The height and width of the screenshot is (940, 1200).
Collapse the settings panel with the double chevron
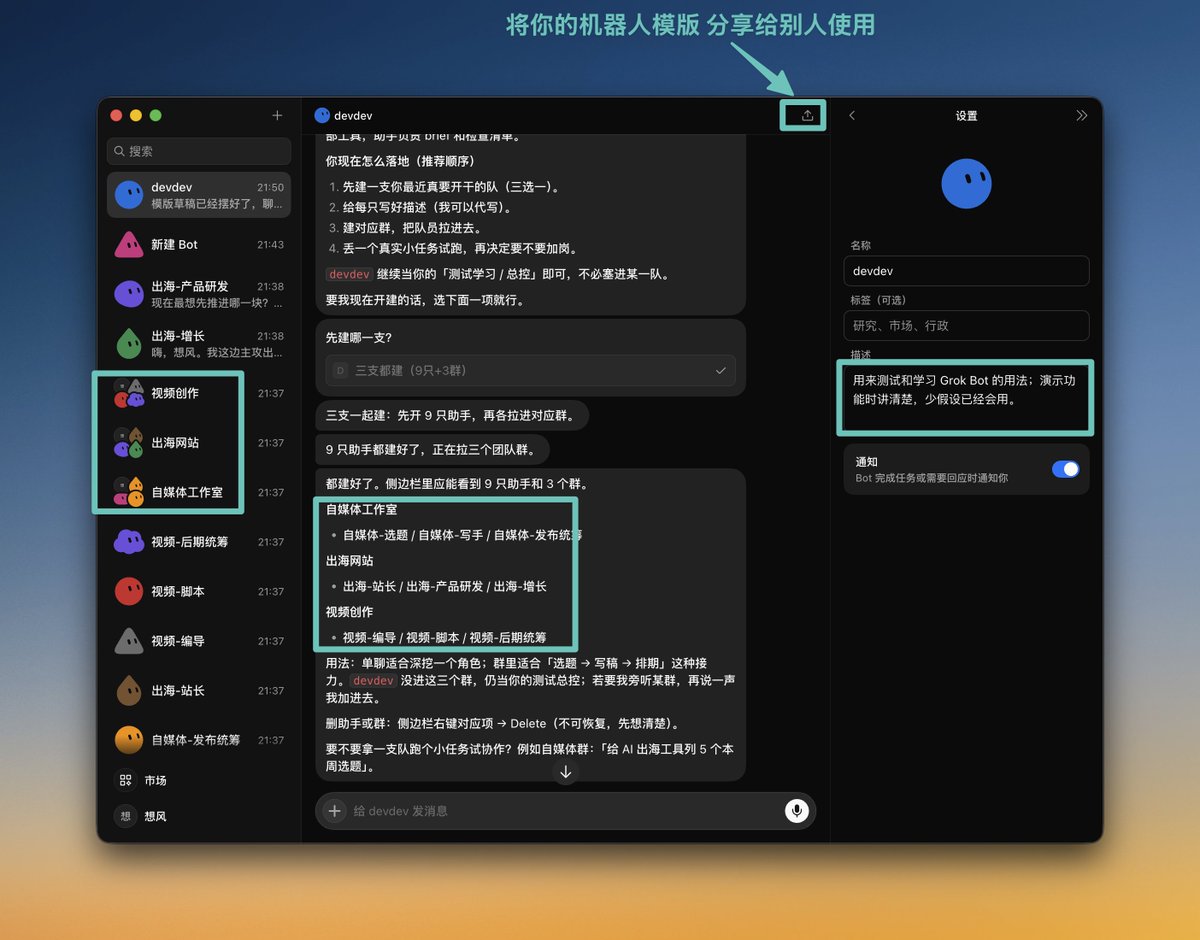click(1081, 116)
